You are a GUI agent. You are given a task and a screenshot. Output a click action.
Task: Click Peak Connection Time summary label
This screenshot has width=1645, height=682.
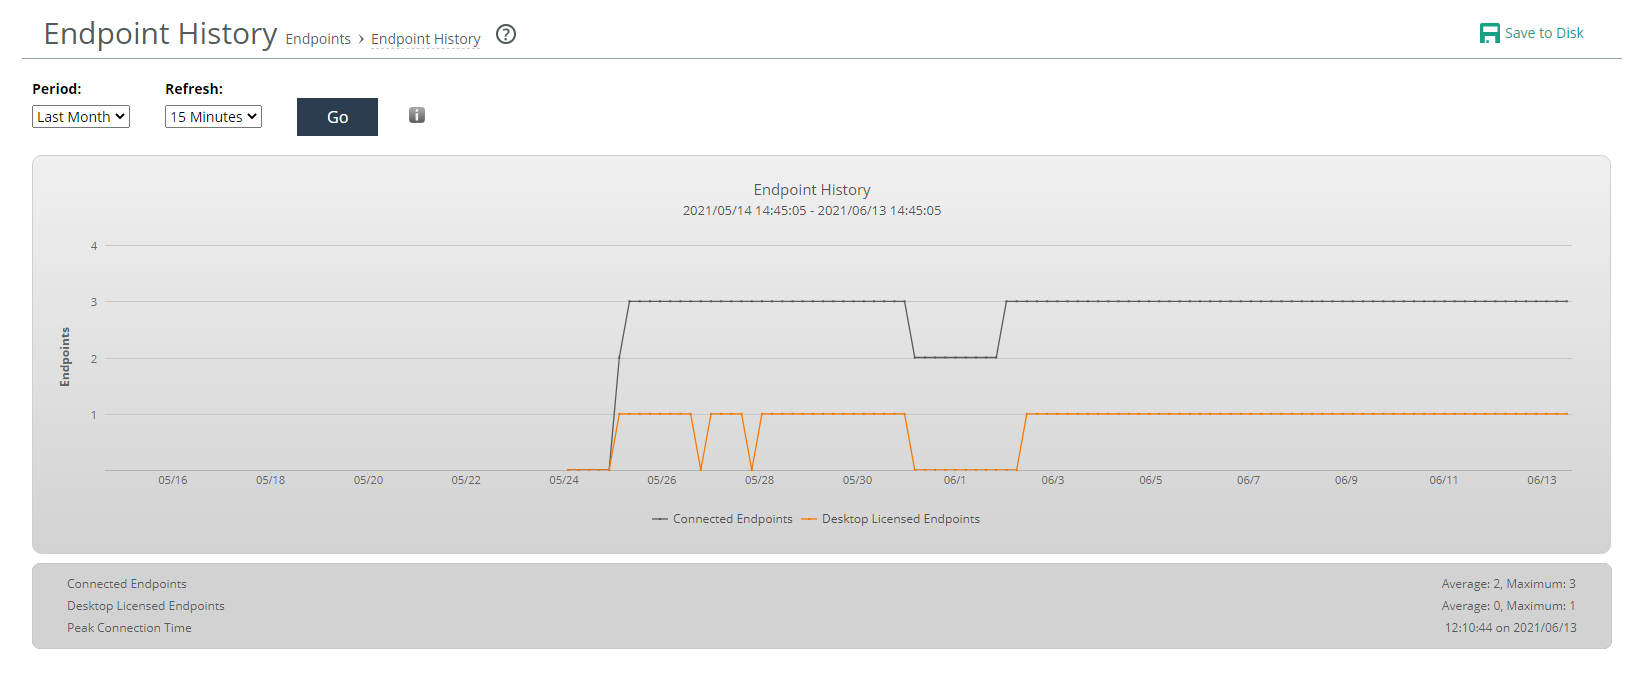click(x=129, y=628)
